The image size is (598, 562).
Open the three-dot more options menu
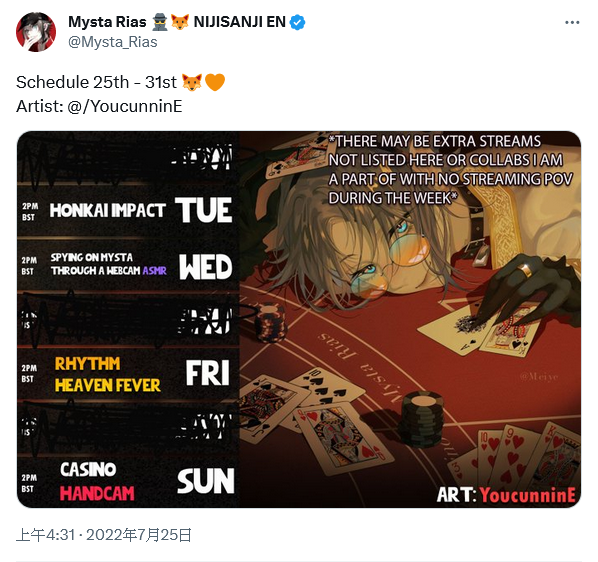[572, 22]
